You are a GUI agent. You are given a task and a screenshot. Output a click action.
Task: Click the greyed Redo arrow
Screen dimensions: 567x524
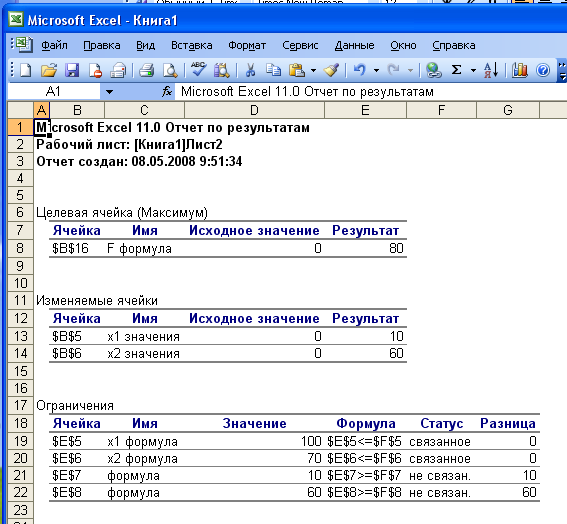[x=393, y=70]
